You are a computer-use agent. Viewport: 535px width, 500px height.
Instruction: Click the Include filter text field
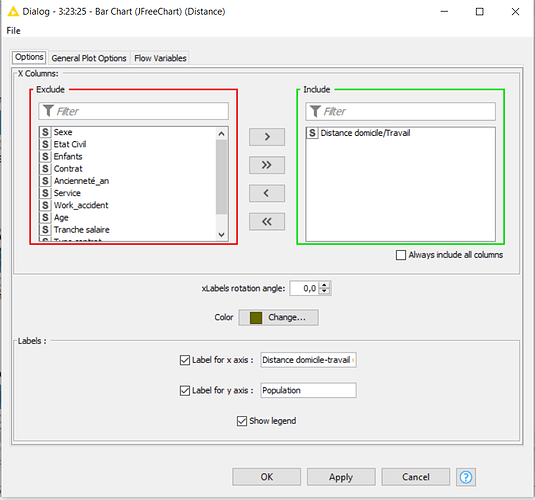[x=401, y=111]
